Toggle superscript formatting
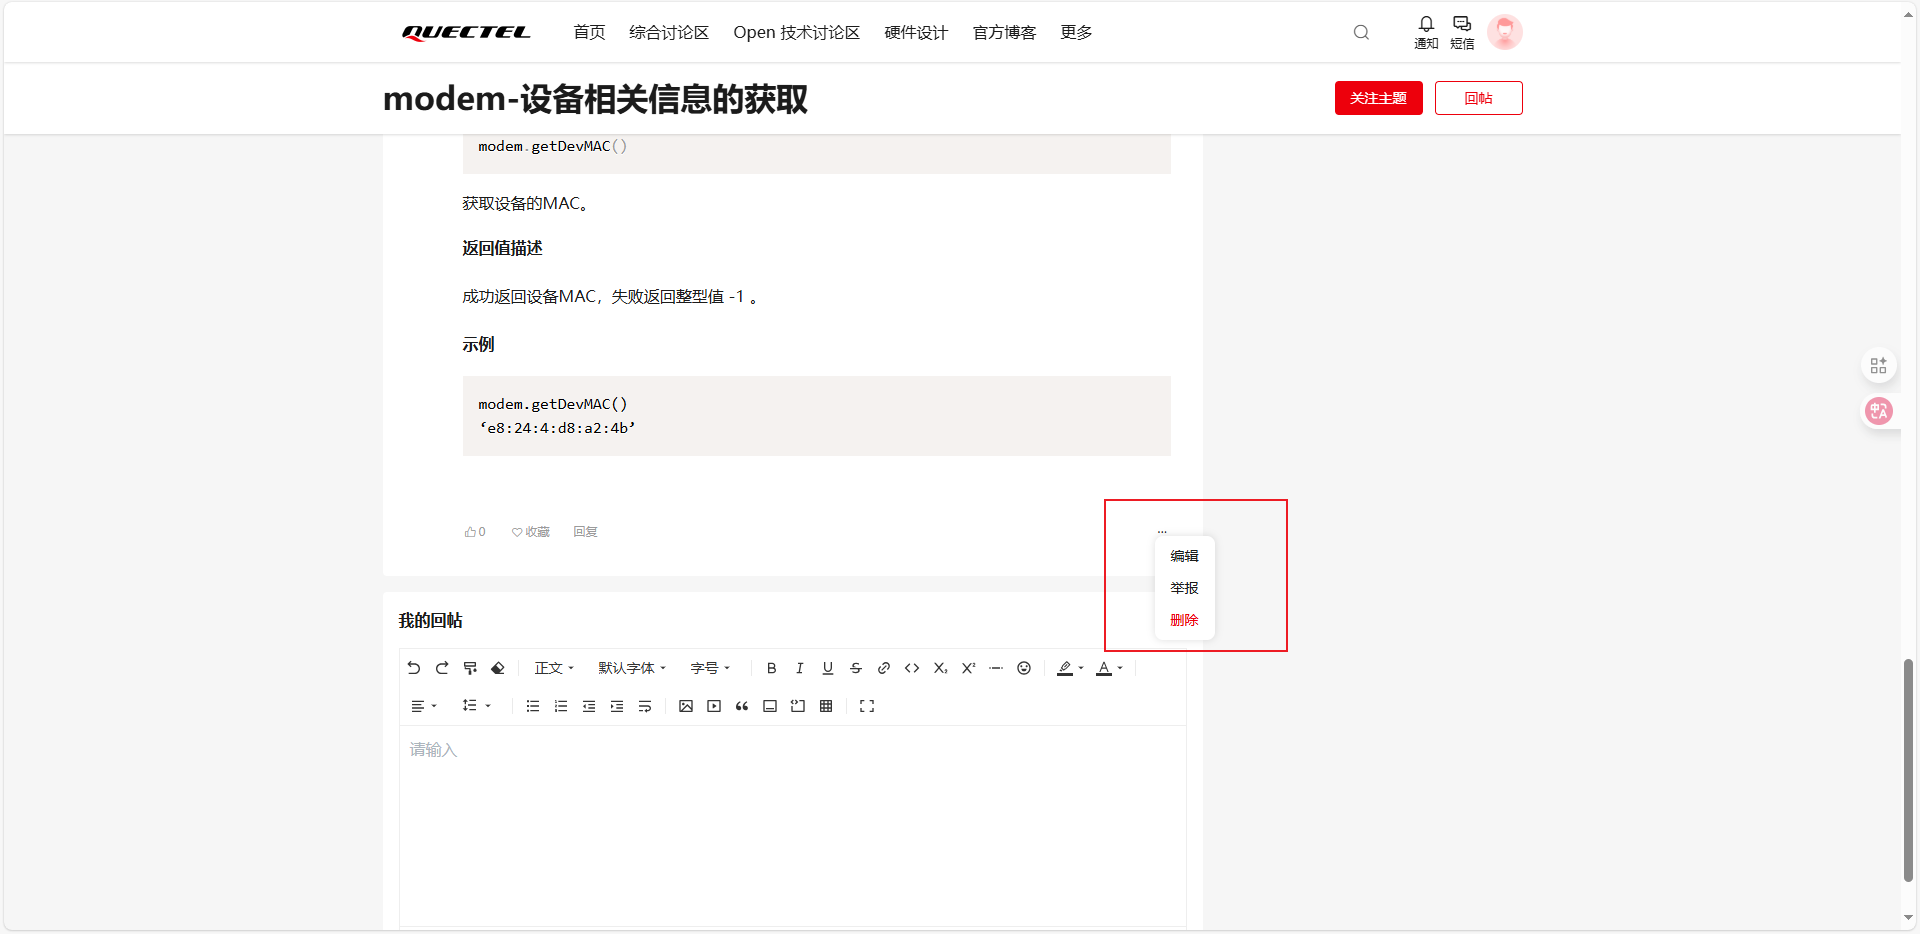The height and width of the screenshot is (934, 1920). click(x=968, y=668)
